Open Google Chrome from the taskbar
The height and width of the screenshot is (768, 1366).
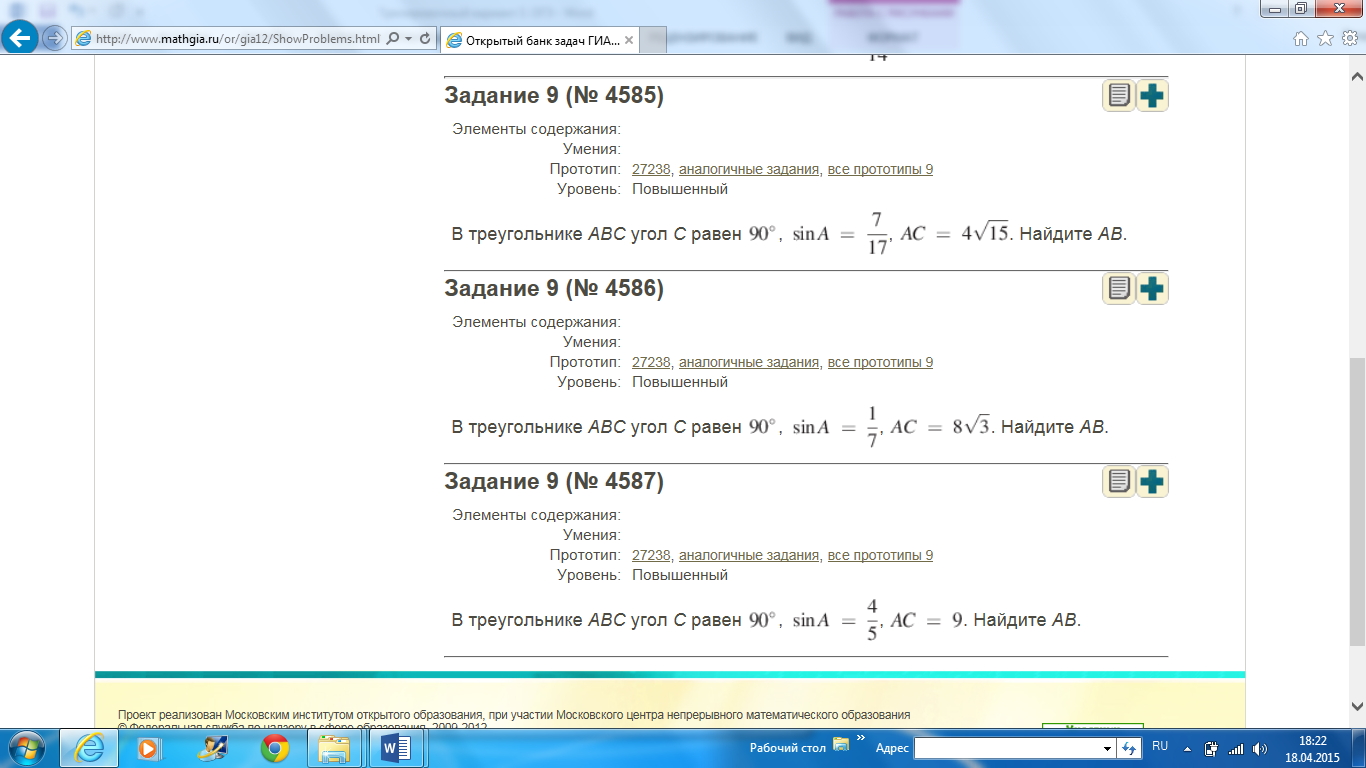[275, 748]
